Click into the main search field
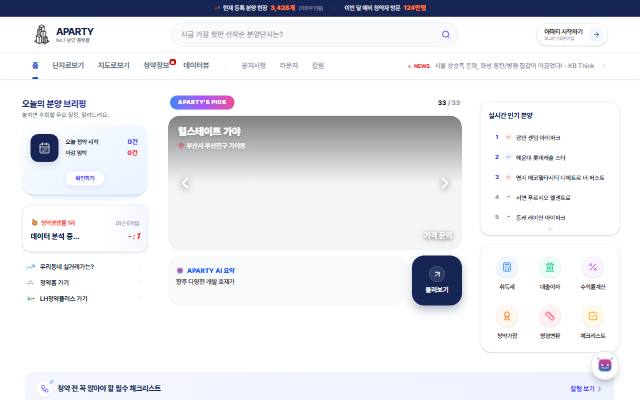 coord(314,34)
